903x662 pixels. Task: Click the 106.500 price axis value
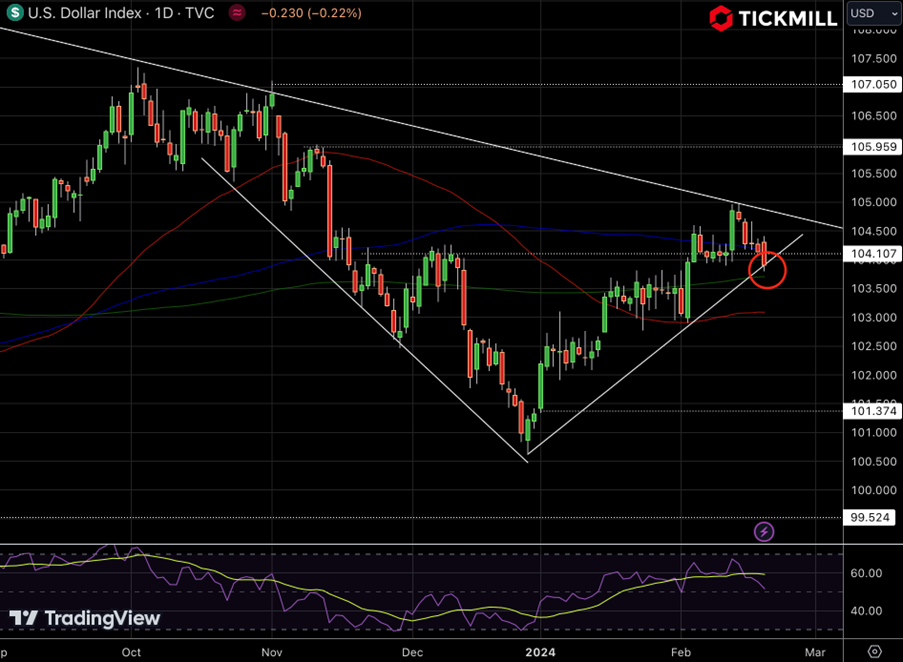pyautogui.click(x=874, y=116)
